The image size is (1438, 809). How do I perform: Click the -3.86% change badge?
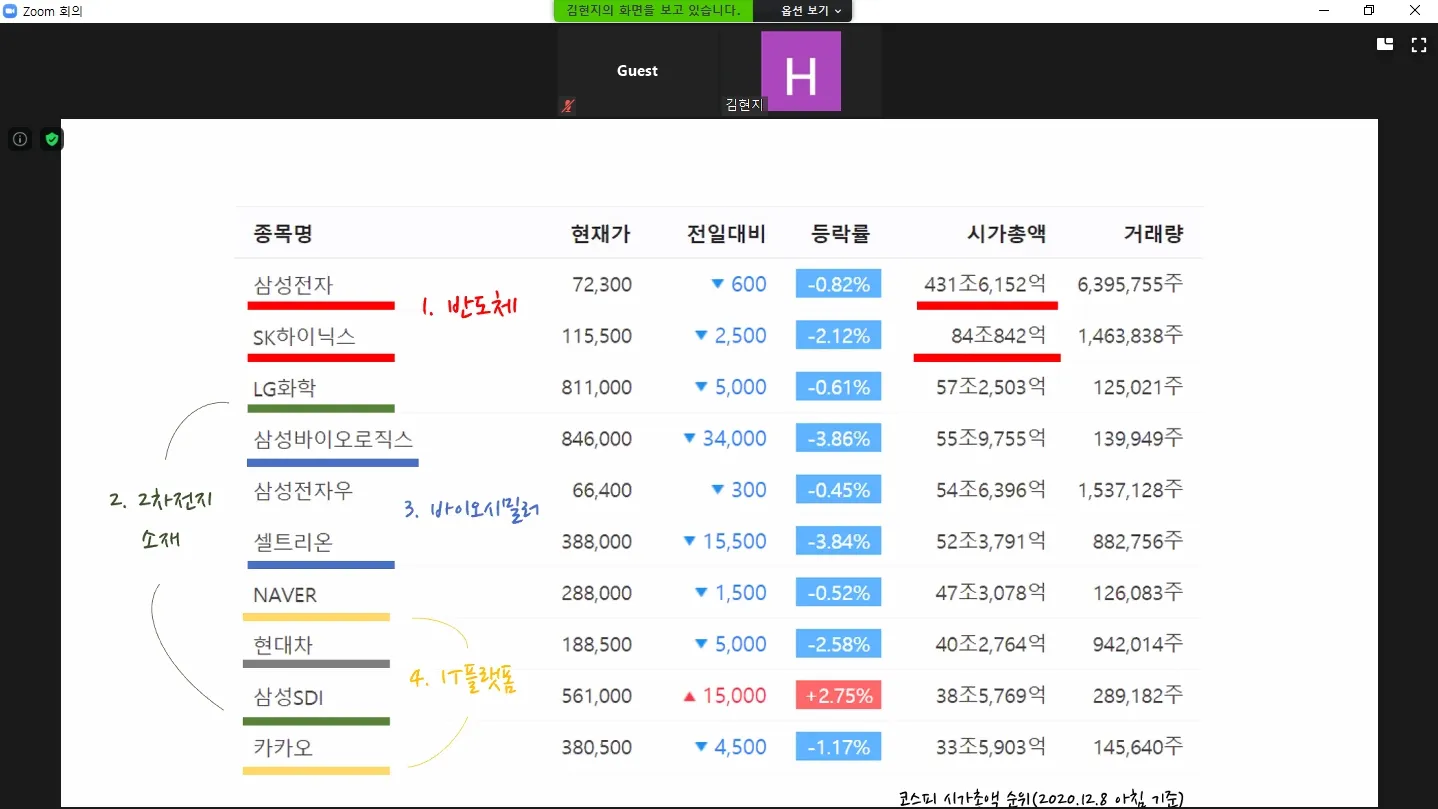pos(838,438)
